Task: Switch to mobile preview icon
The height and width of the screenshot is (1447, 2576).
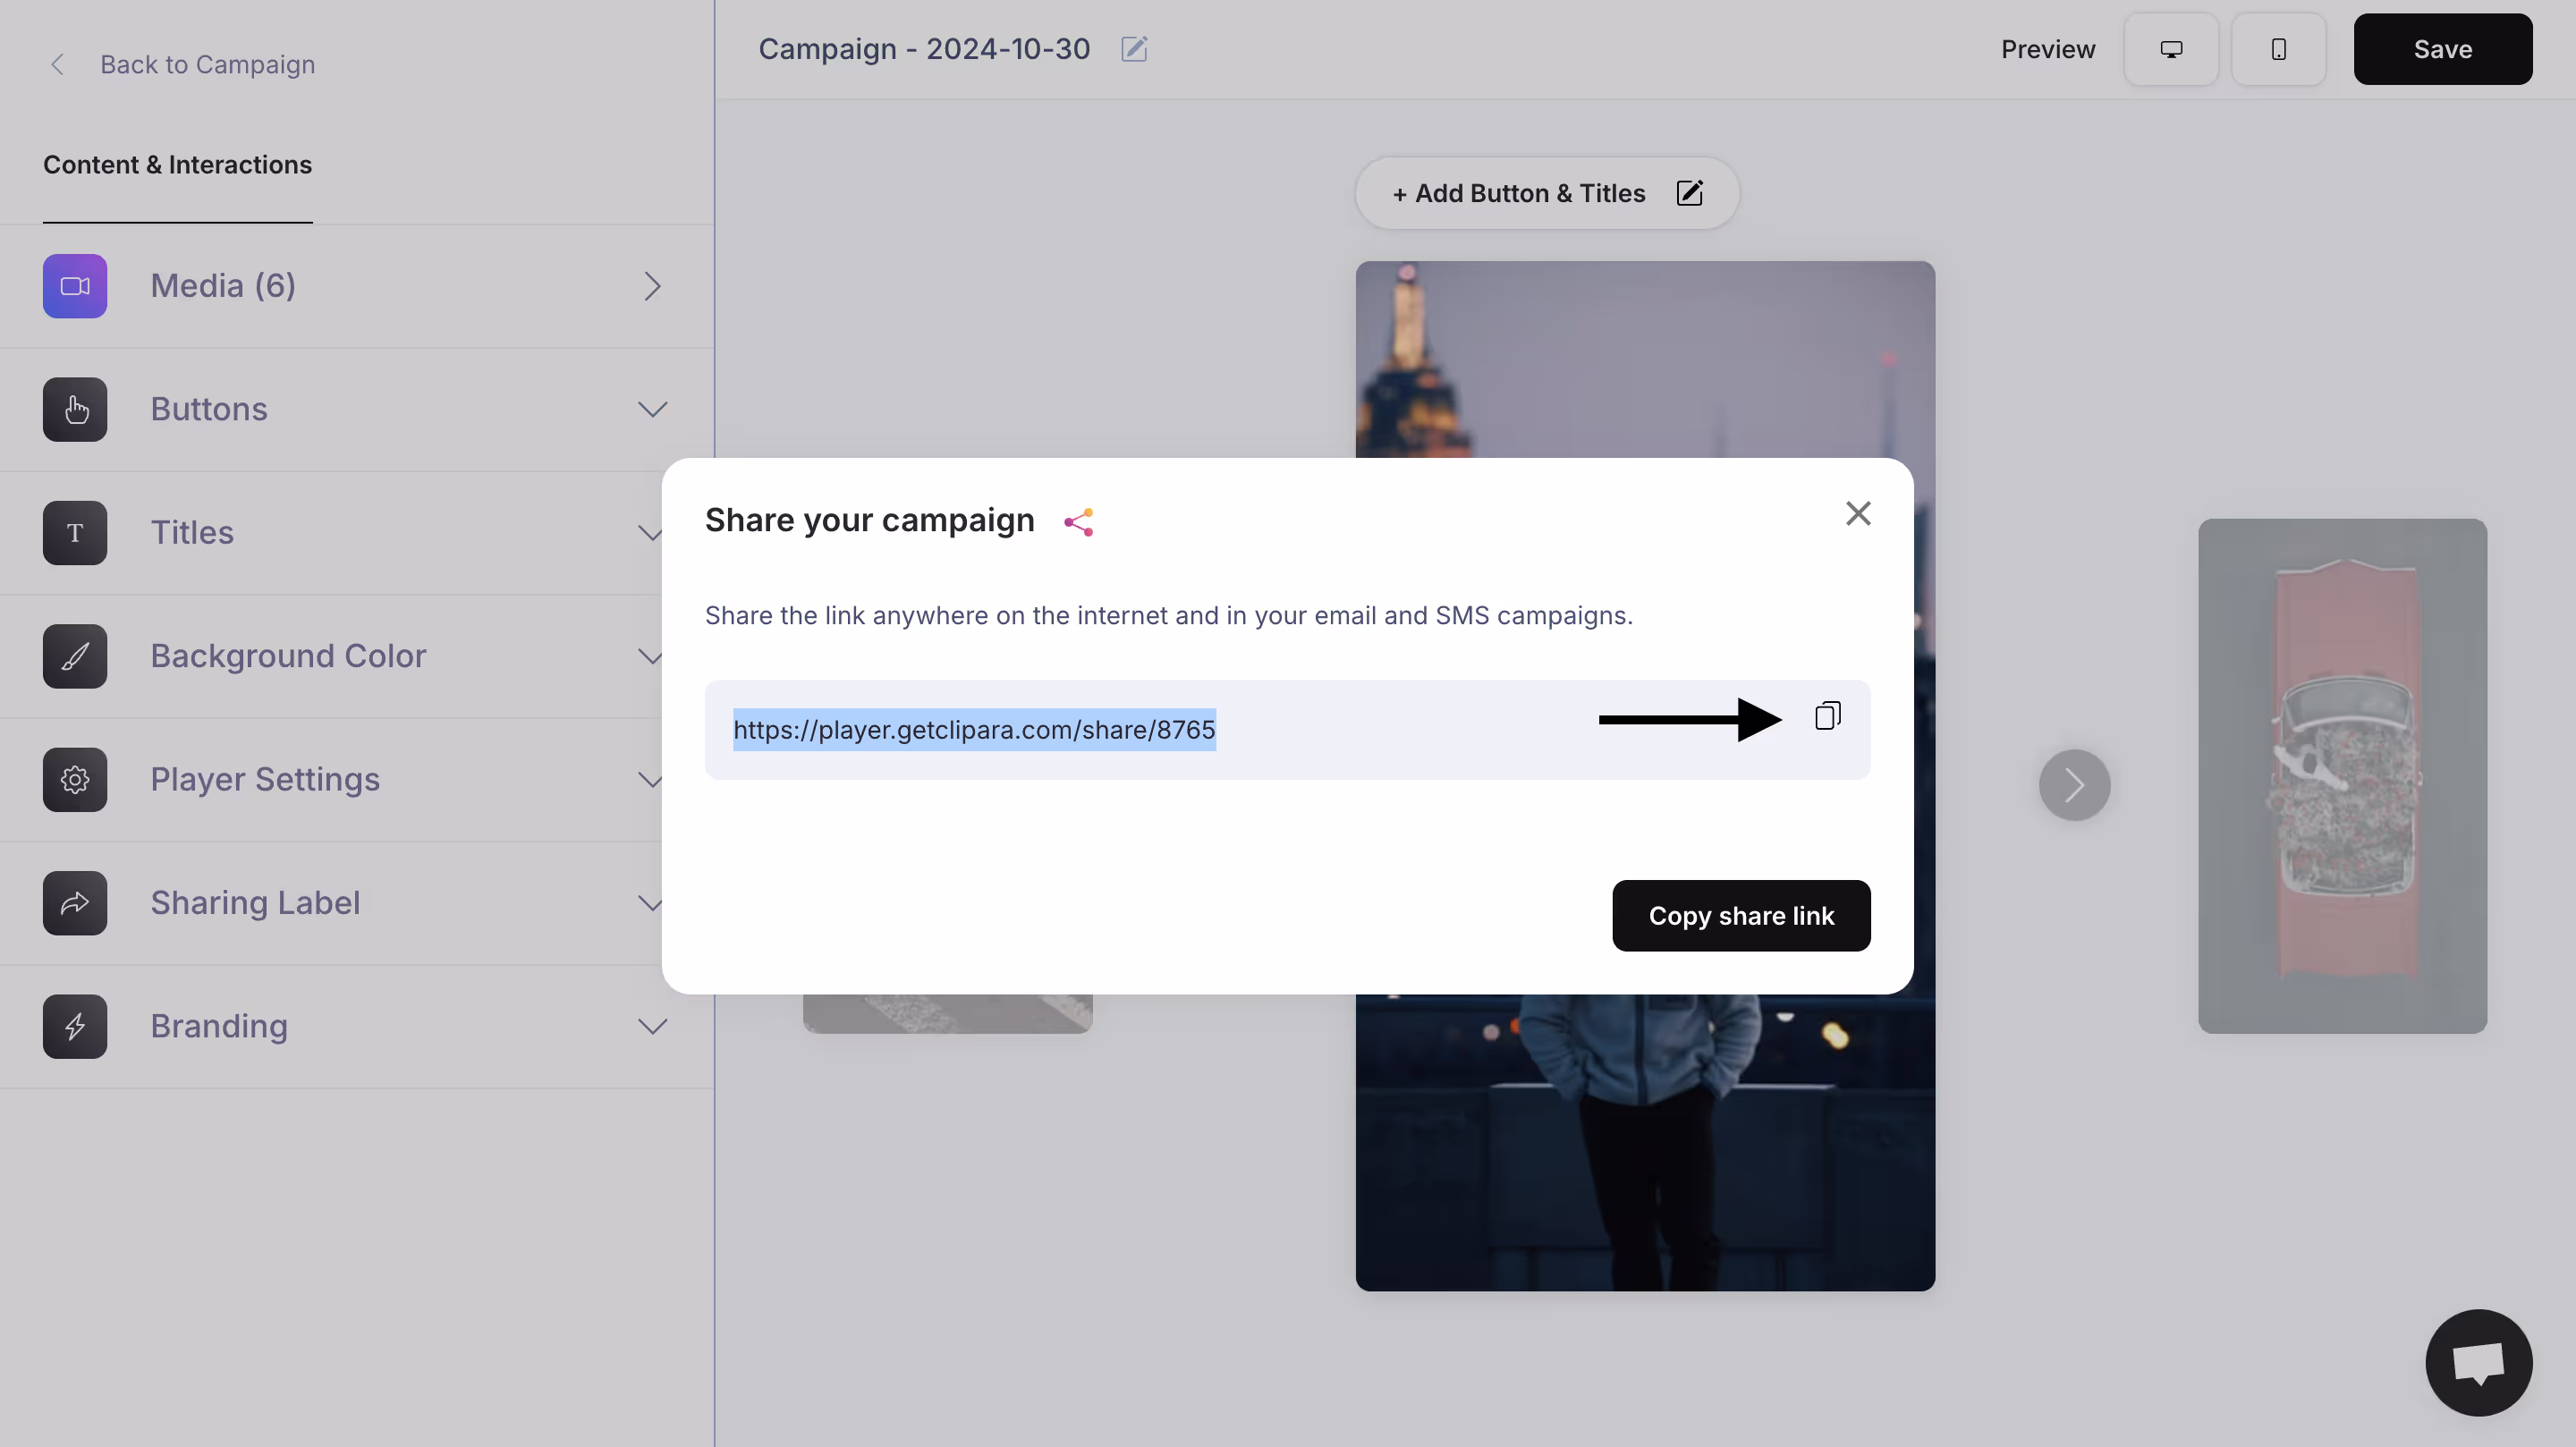Action: (x=2278, y=49)
